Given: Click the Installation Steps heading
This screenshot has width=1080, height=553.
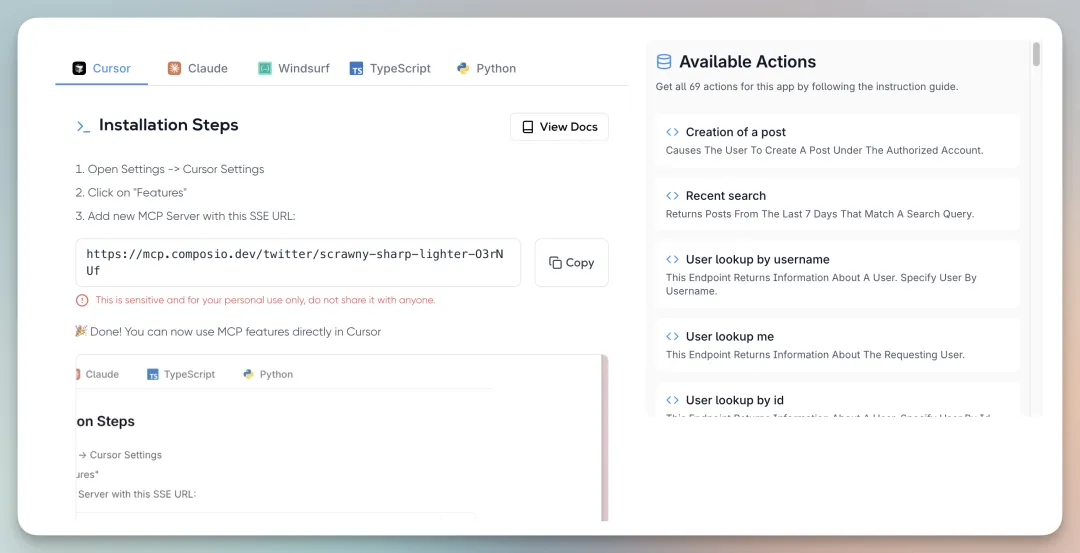Looking at the screenshot, I should pos(169,125).
